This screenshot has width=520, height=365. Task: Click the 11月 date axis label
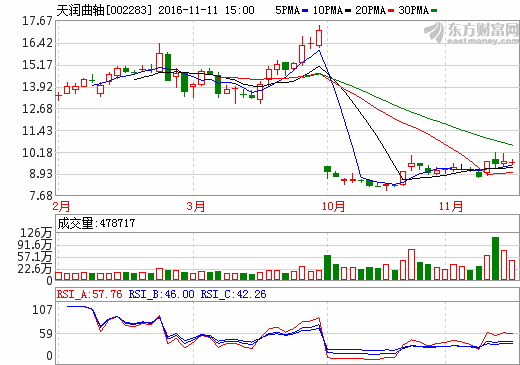(451, 207)
